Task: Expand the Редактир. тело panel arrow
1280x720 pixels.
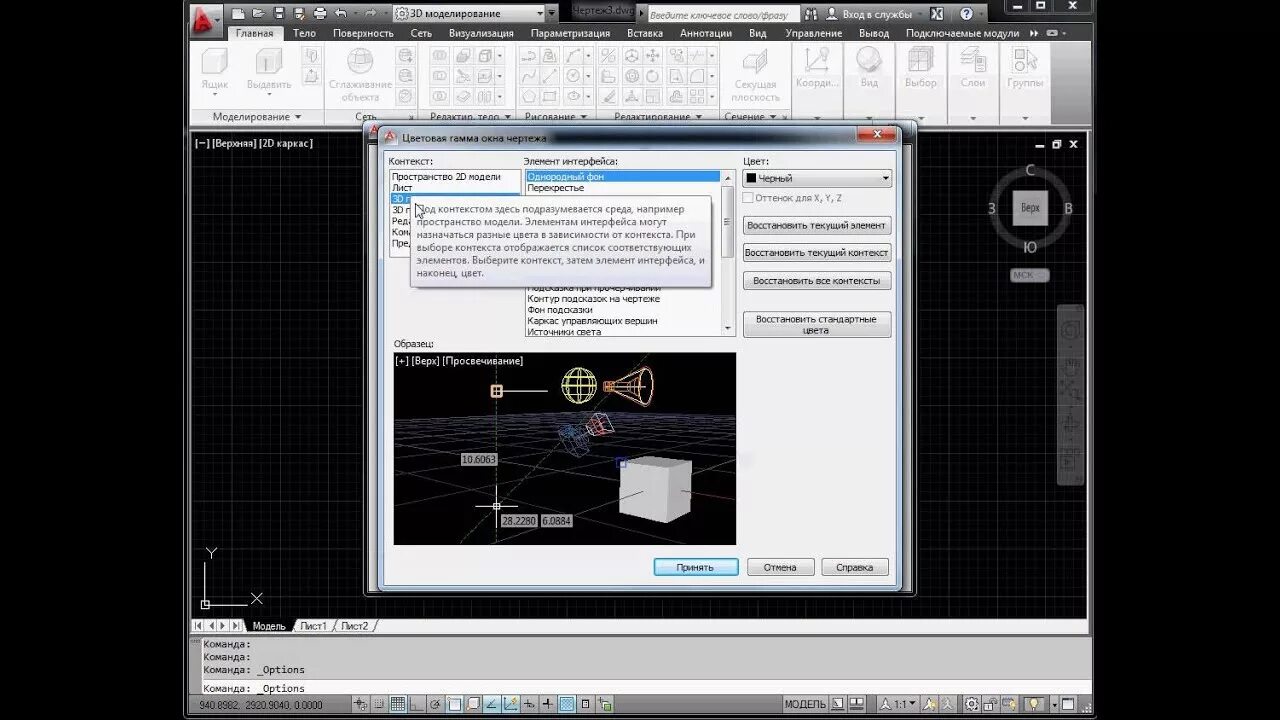Action: coord(506,117)
